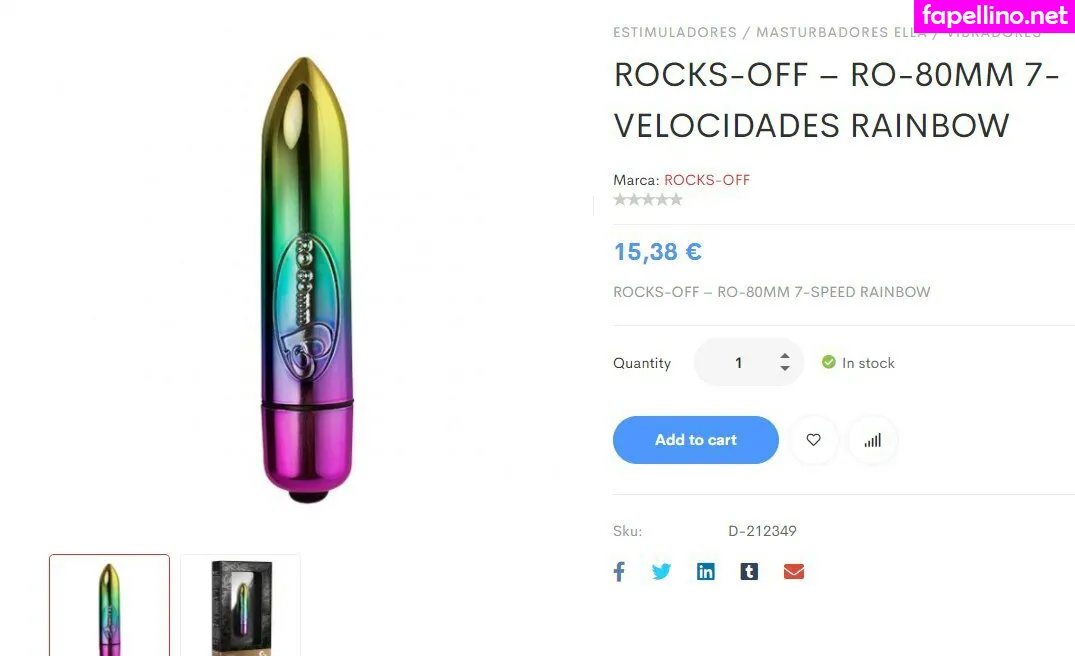Share on Tumblr icon
Image resolution: width=1075 pixels, height=656 pixels.
click(749, 571)
